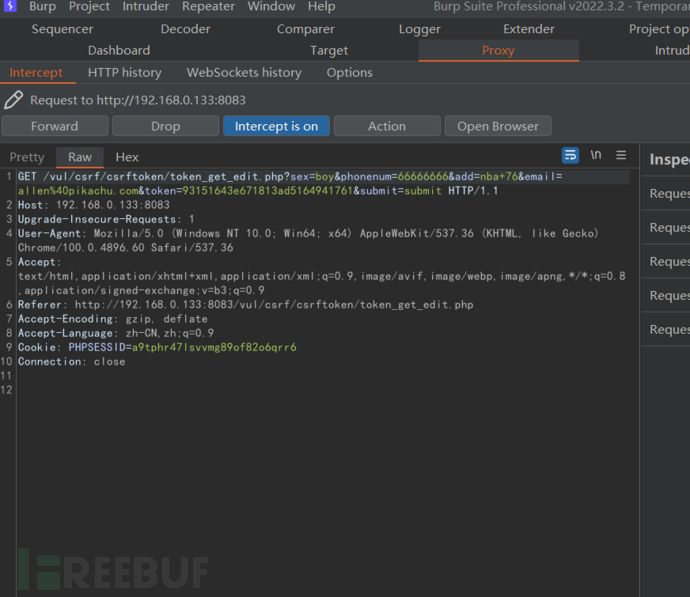Click the Drop button

click(x=165, y=126)
